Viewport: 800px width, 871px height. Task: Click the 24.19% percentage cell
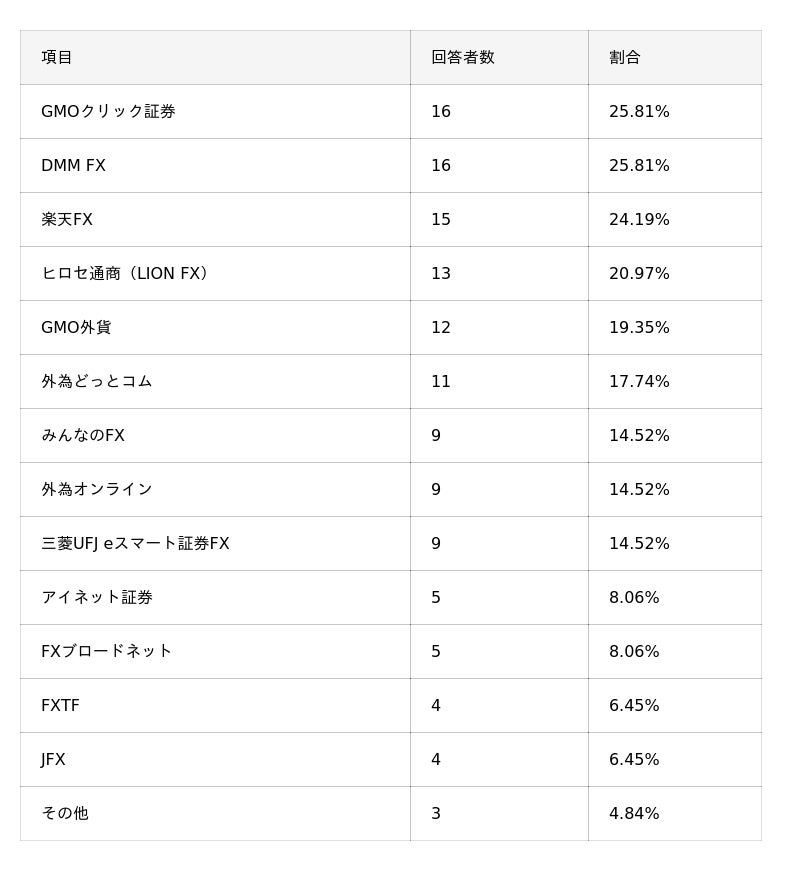[x=639, y=219]
